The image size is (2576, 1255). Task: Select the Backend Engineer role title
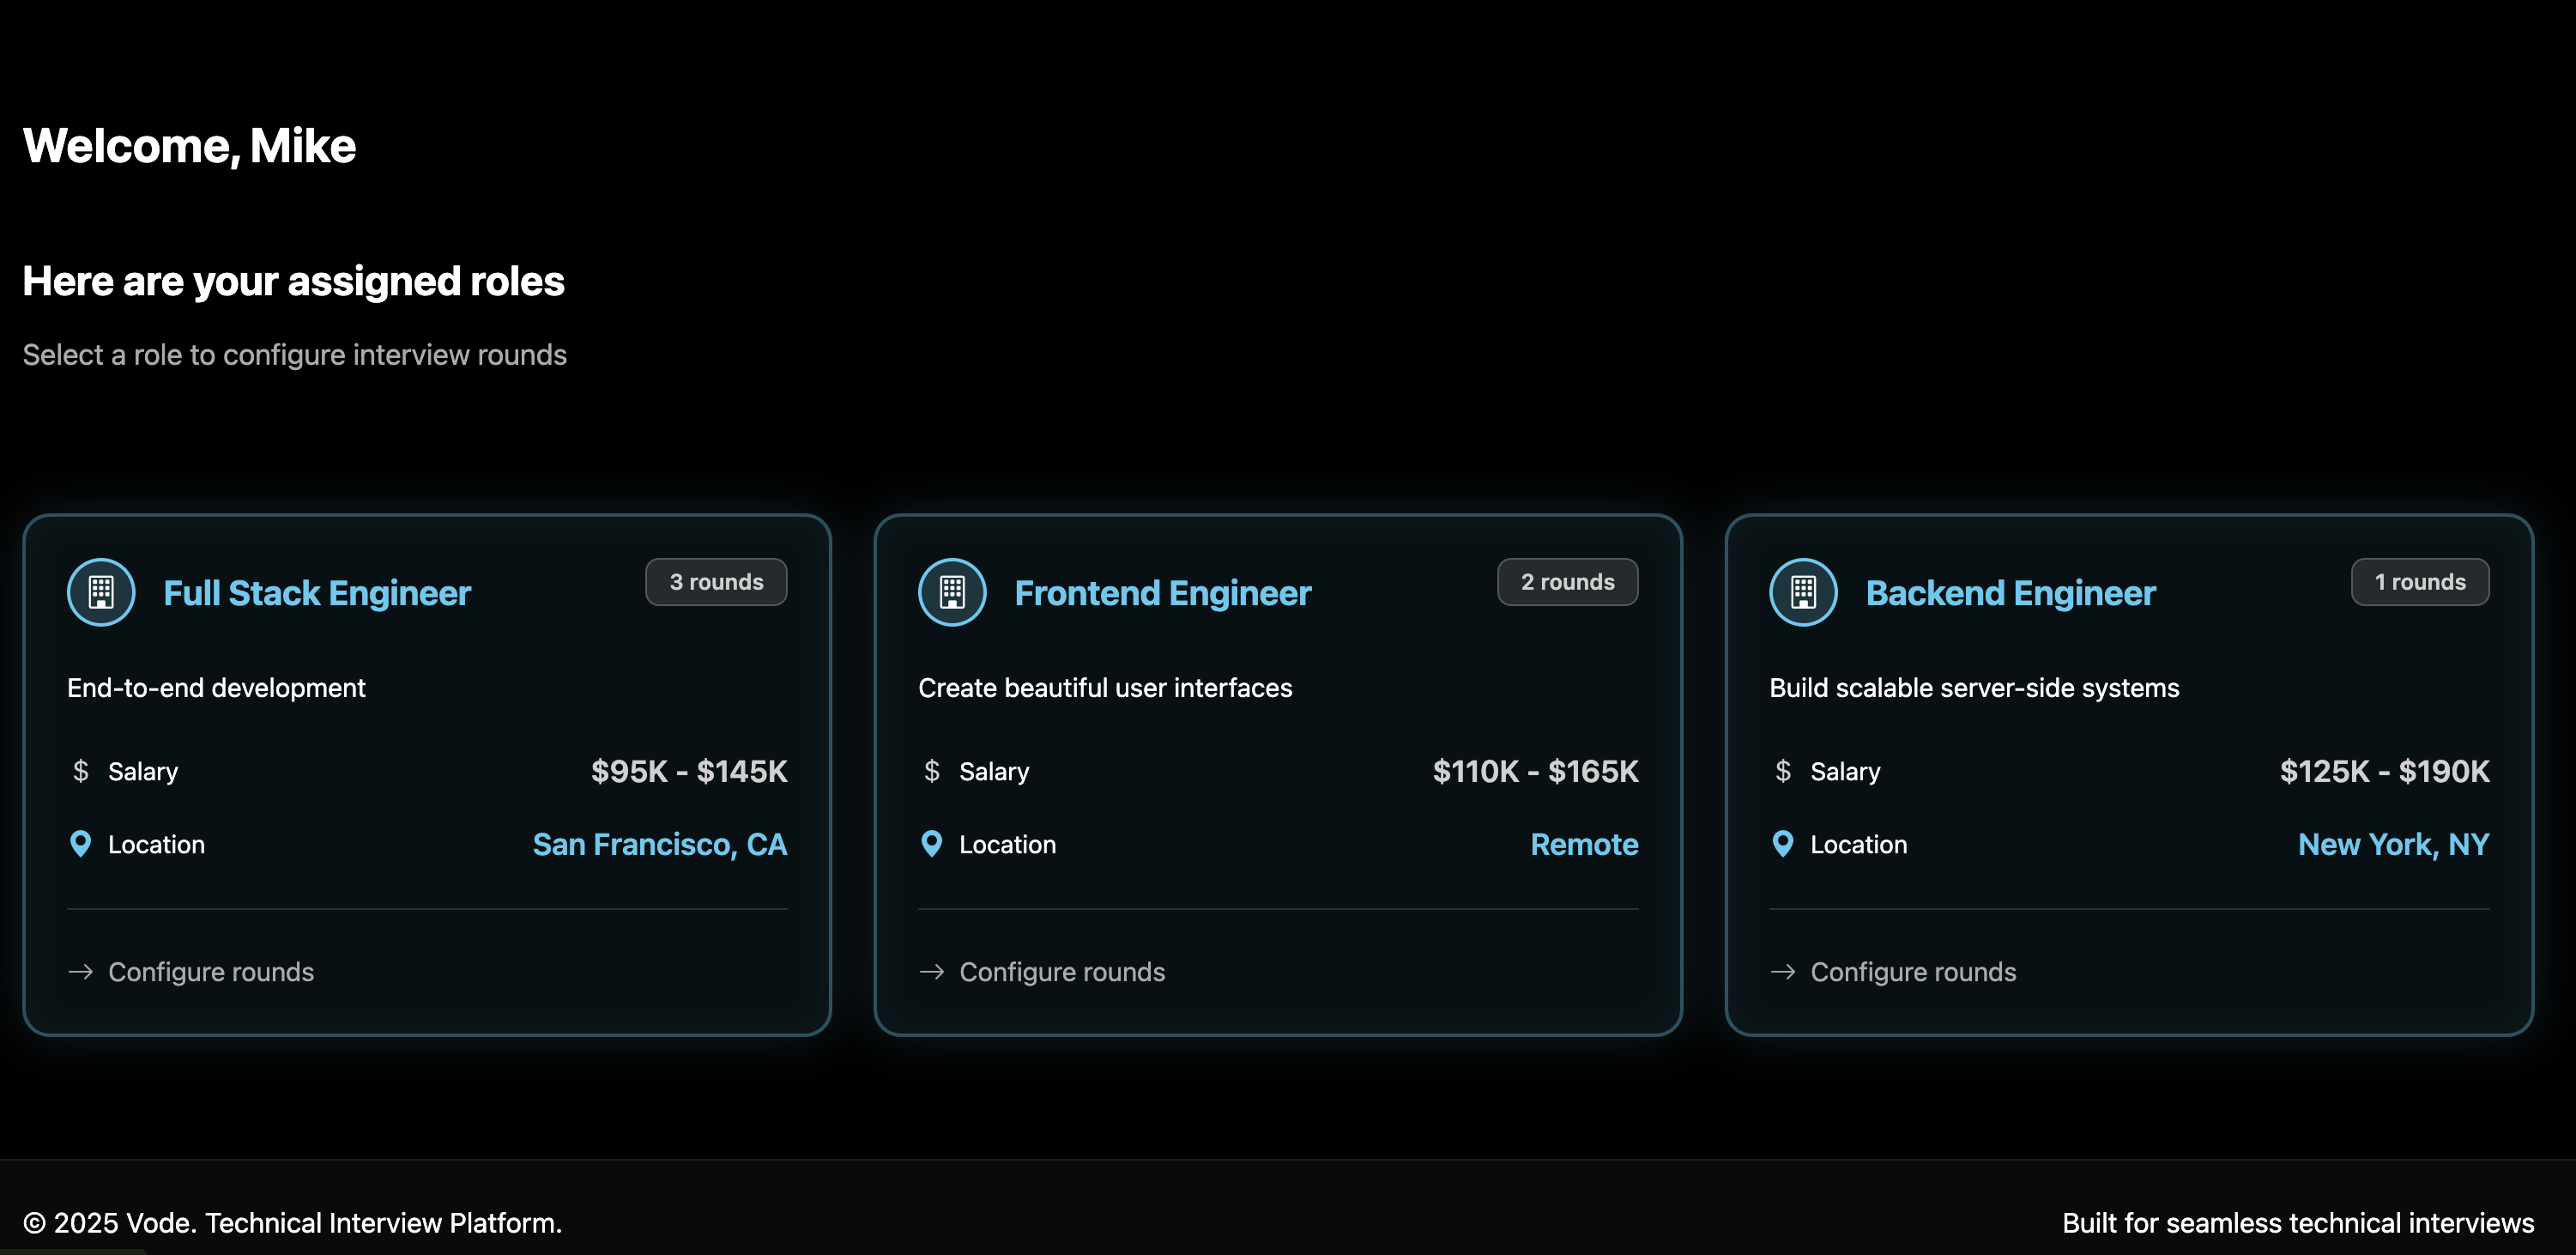pyautogui.click(x=2010, y=593)
